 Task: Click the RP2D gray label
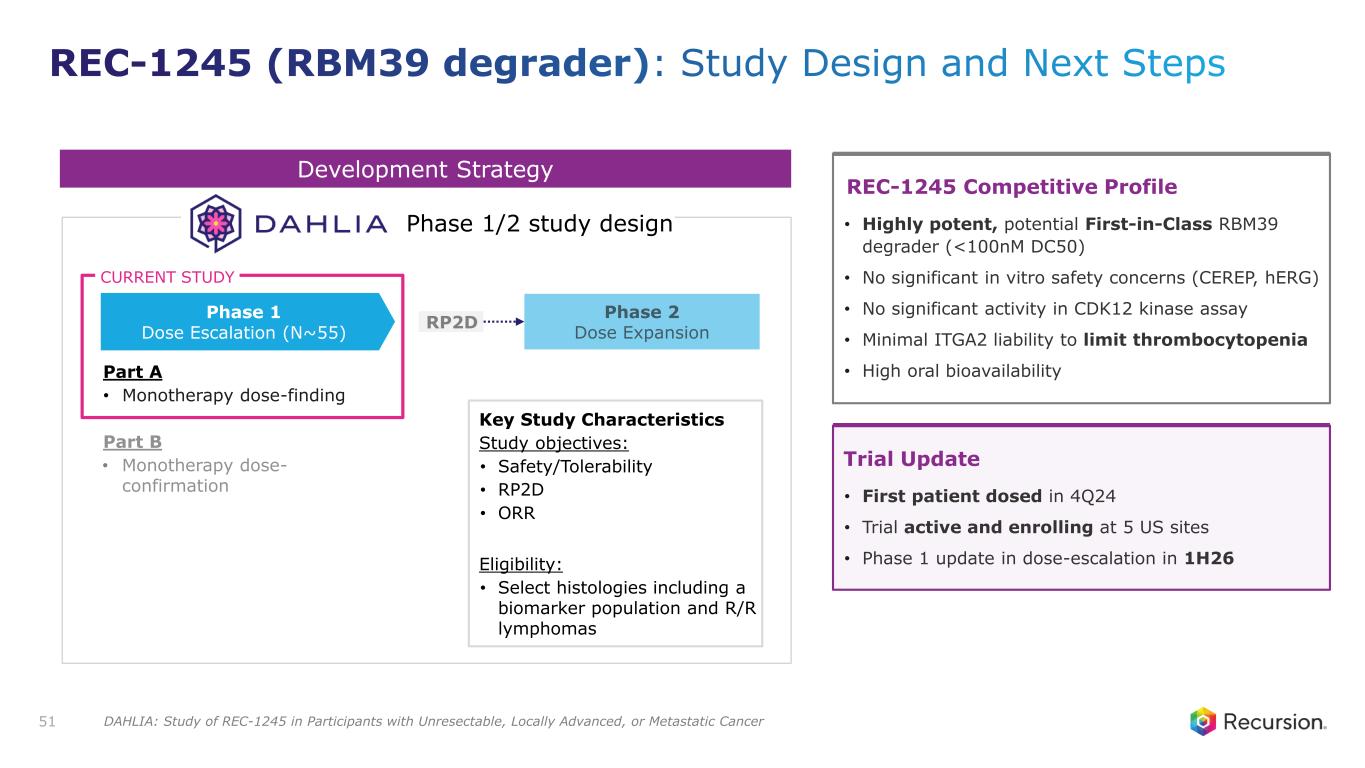tap(453, 321)
